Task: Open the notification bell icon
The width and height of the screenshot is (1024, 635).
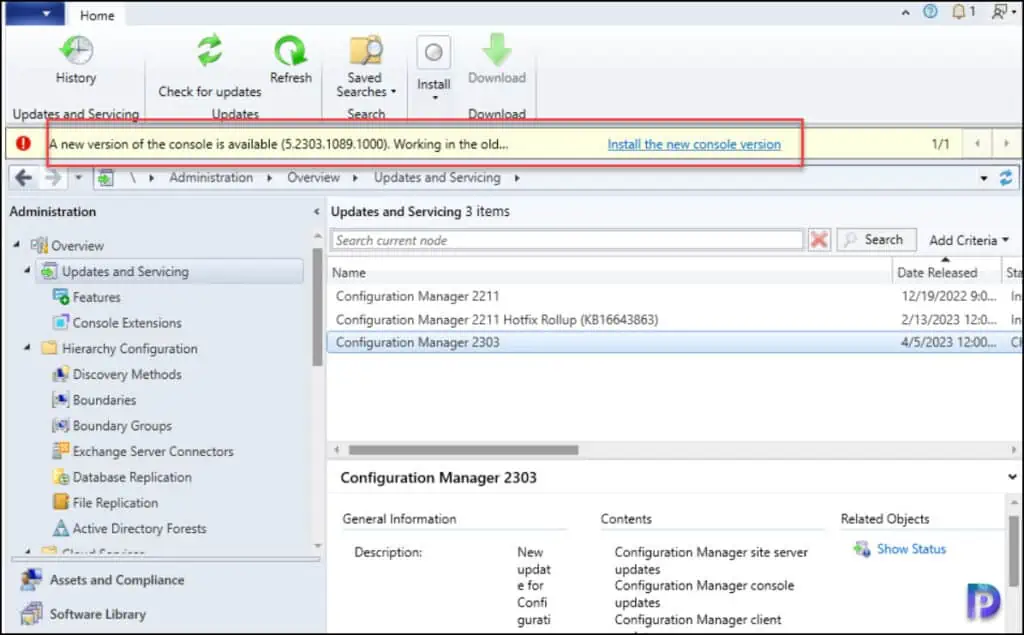Action: 958,11
